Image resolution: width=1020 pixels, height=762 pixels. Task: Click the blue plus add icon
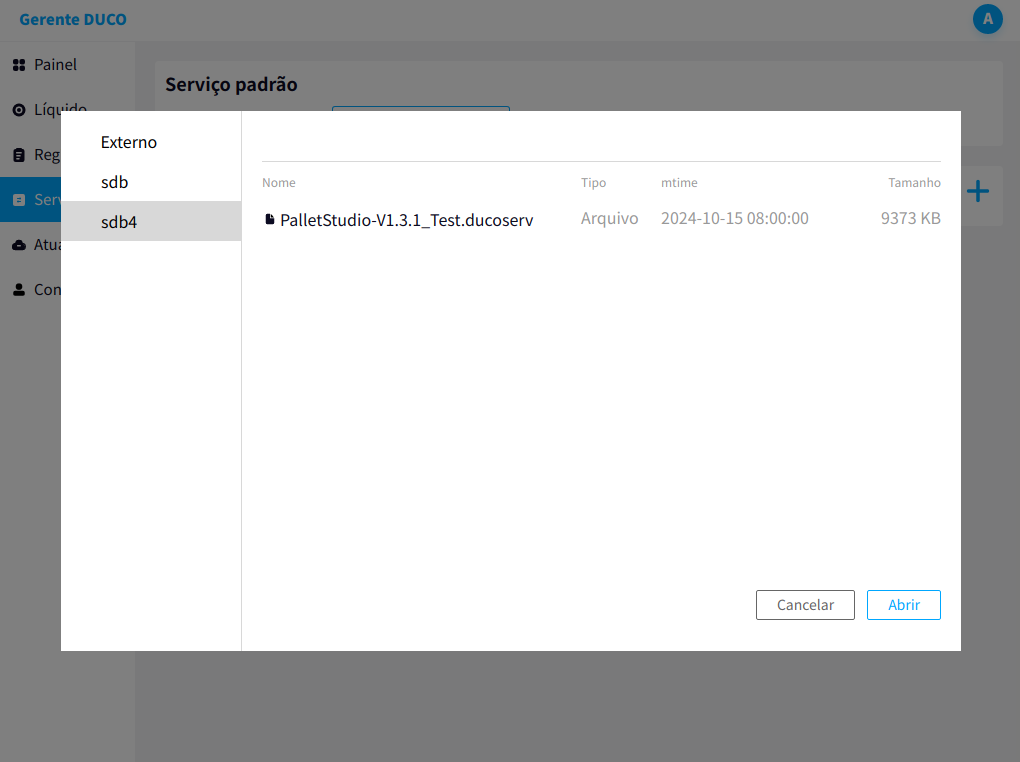click(977, 191)
